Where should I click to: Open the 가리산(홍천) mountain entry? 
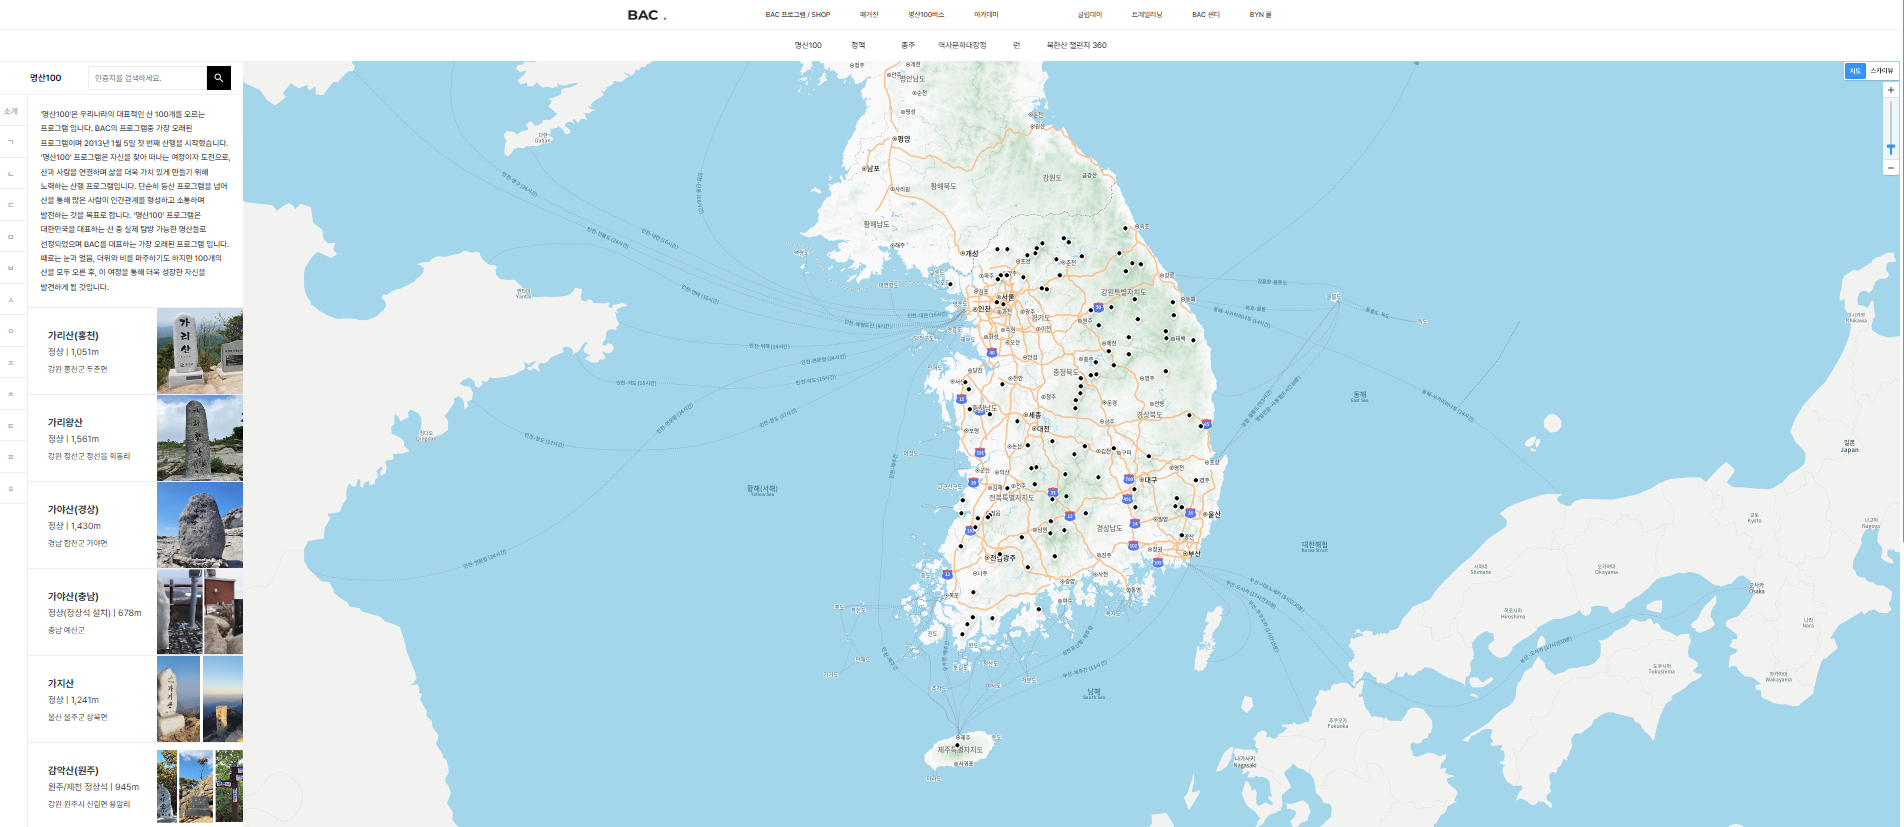[135, 351]
